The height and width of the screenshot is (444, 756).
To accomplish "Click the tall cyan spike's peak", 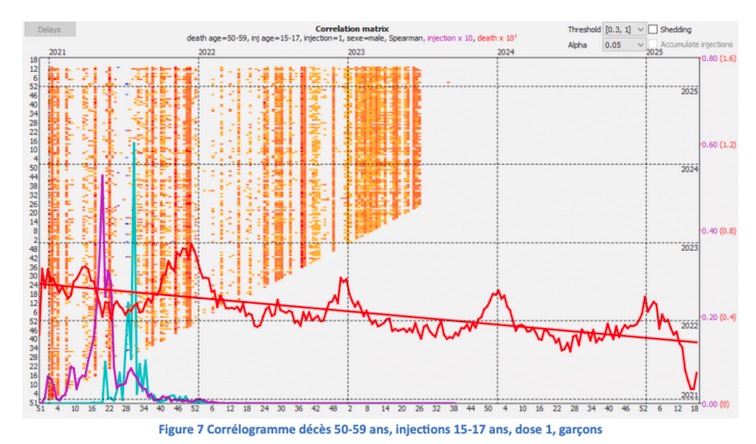I will 133,144.
